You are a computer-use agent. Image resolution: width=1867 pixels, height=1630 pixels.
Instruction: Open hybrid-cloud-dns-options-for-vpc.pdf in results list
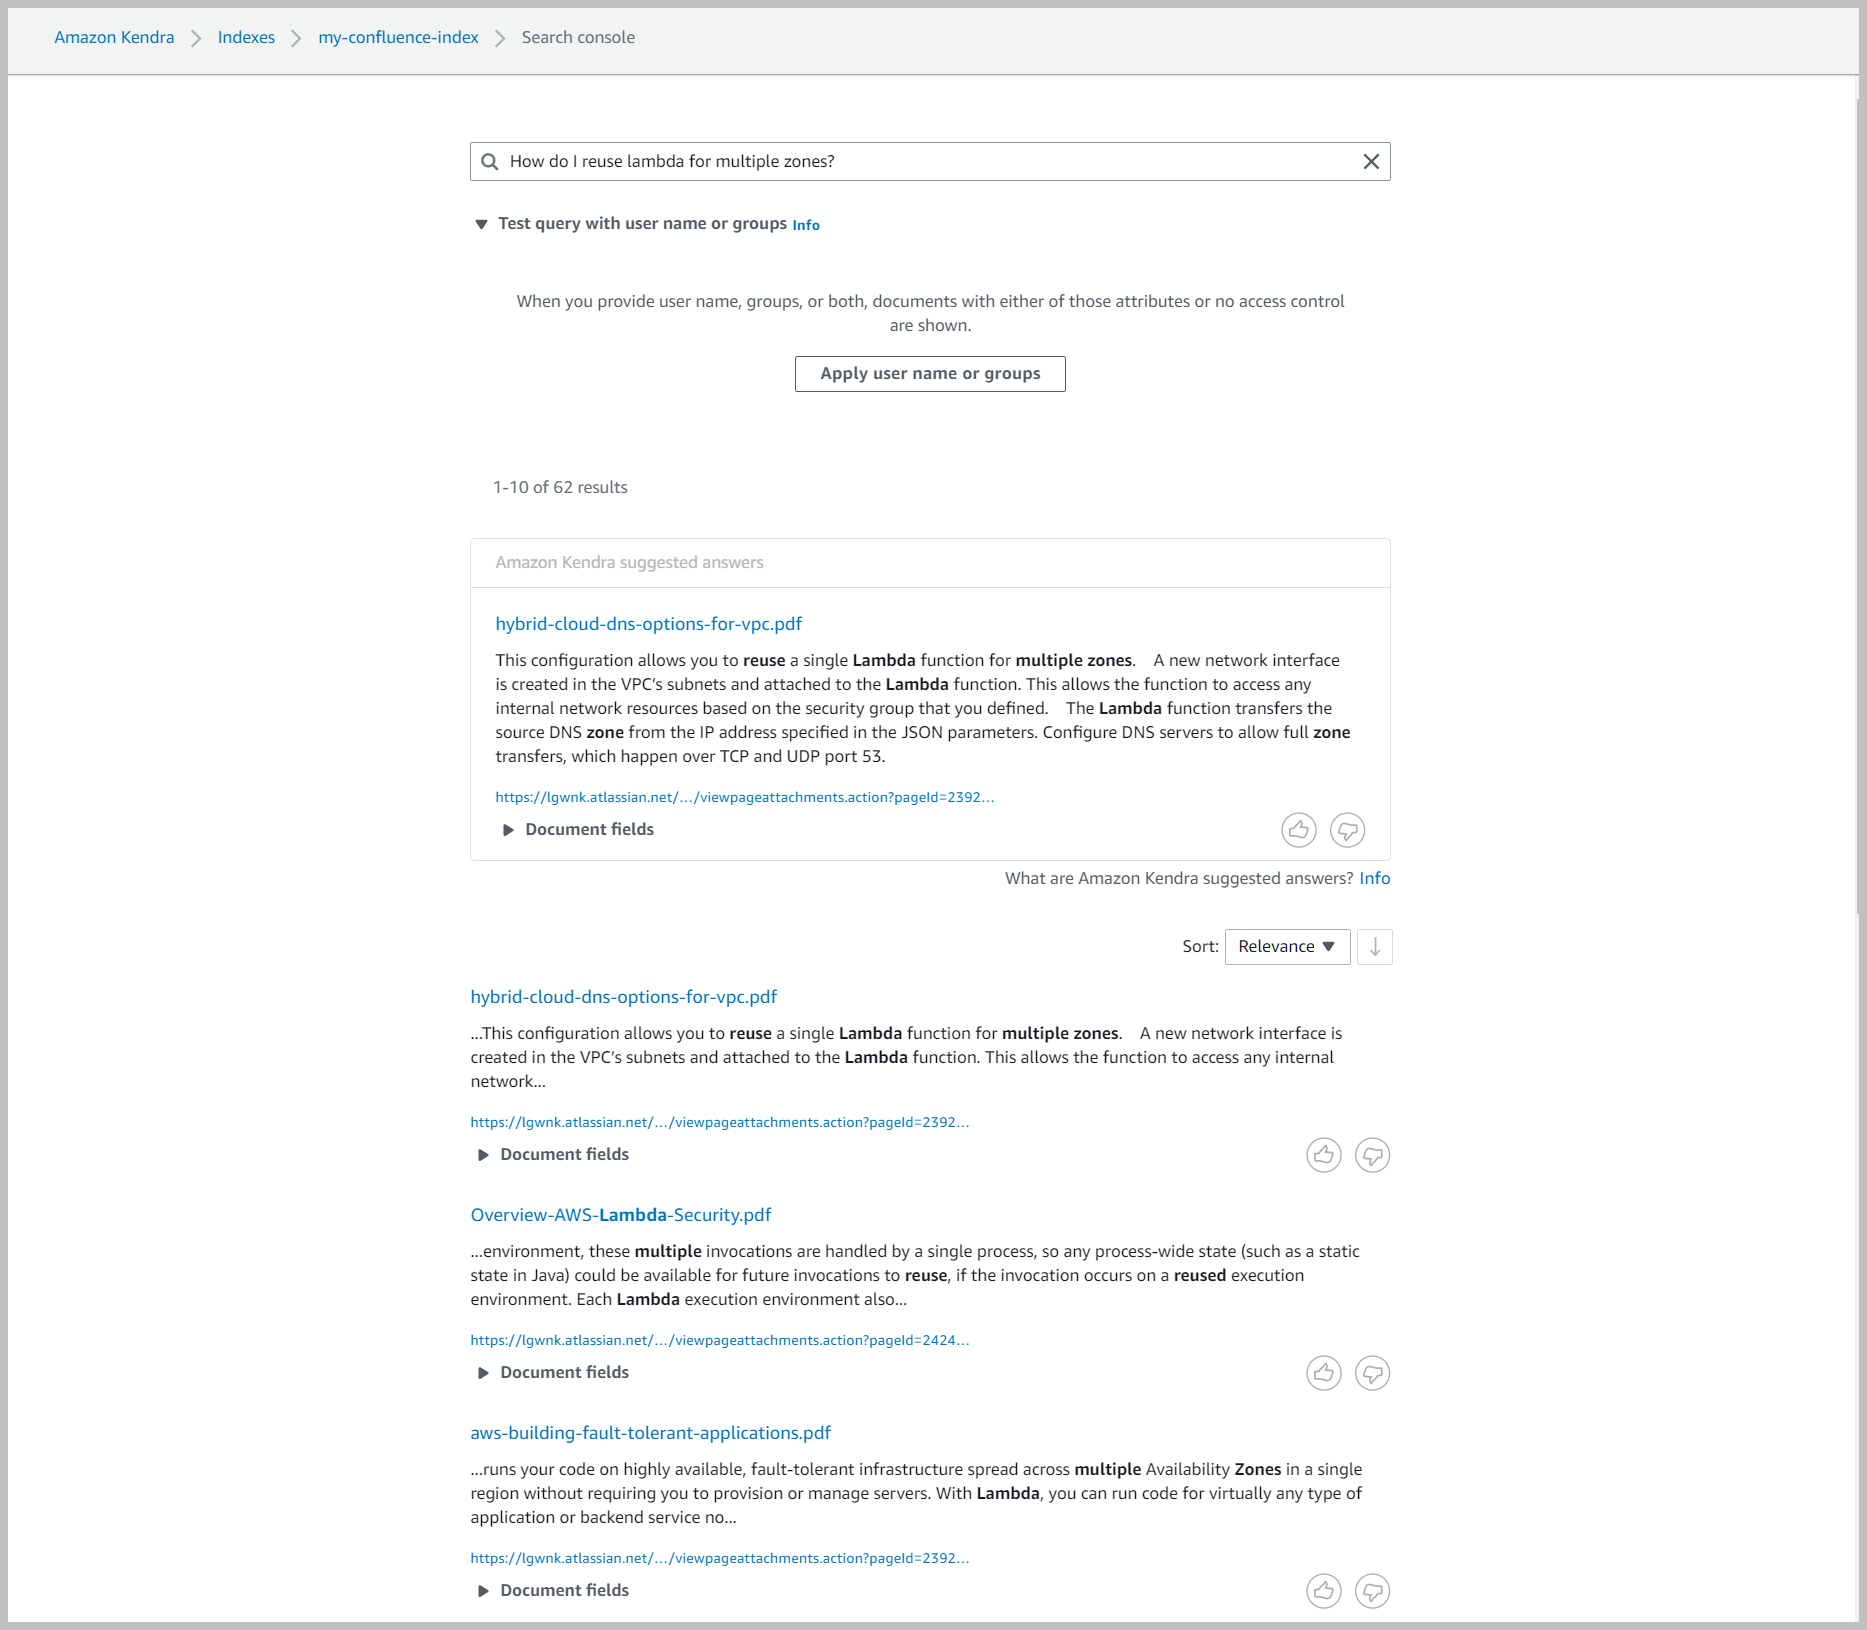tap(624, 997)
